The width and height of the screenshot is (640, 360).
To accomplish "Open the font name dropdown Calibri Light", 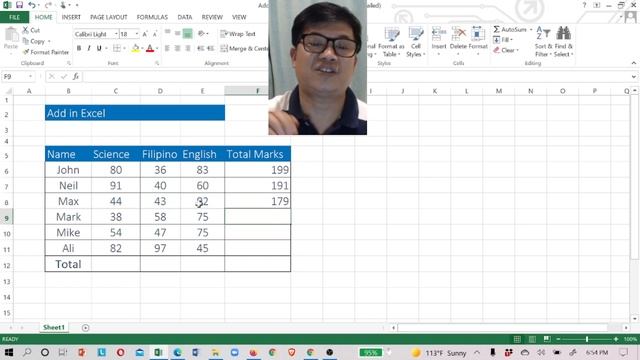I will tap(116, 34).
